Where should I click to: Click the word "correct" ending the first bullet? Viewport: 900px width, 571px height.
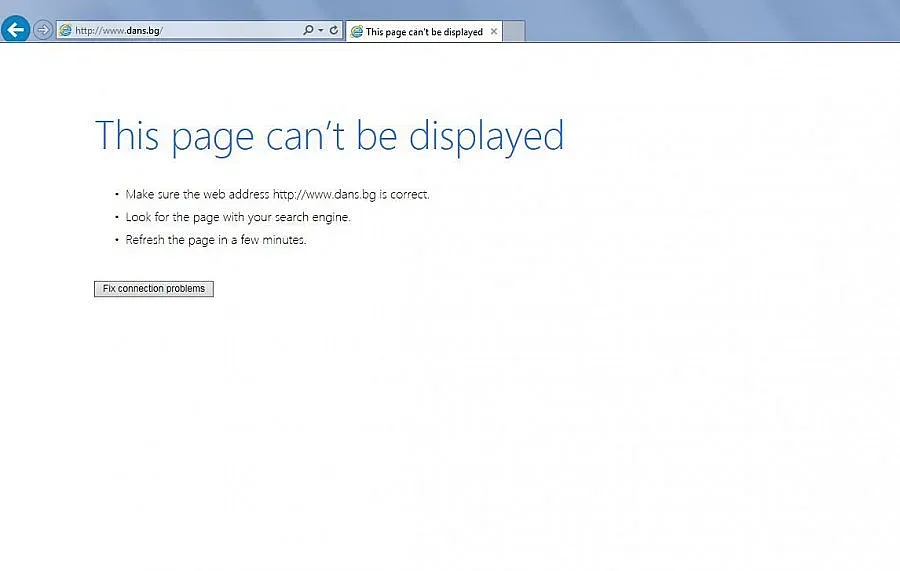(x=409, y=195)
